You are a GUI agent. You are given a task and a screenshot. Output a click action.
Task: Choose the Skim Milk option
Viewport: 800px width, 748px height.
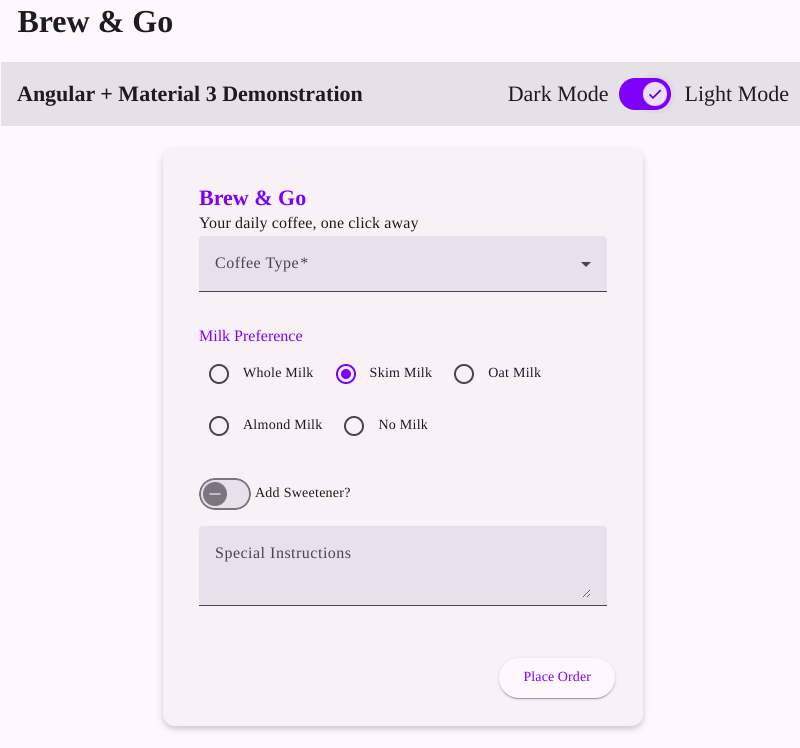click(x=346, y=374)
